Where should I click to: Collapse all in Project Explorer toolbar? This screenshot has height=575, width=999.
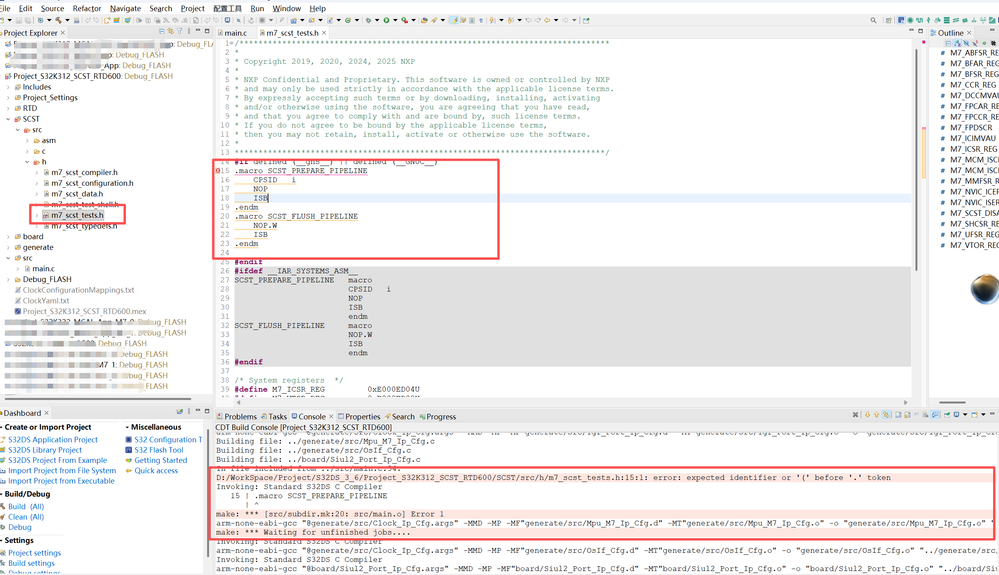[x=162, y=31]
